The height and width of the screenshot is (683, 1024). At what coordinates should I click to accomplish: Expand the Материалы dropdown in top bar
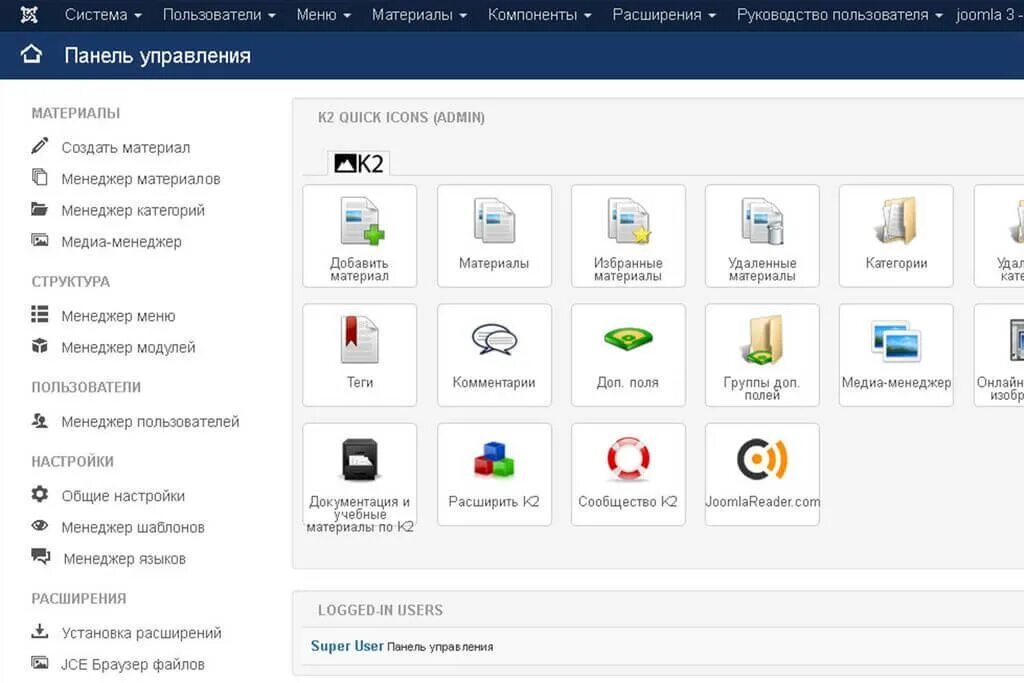[419, 14]
